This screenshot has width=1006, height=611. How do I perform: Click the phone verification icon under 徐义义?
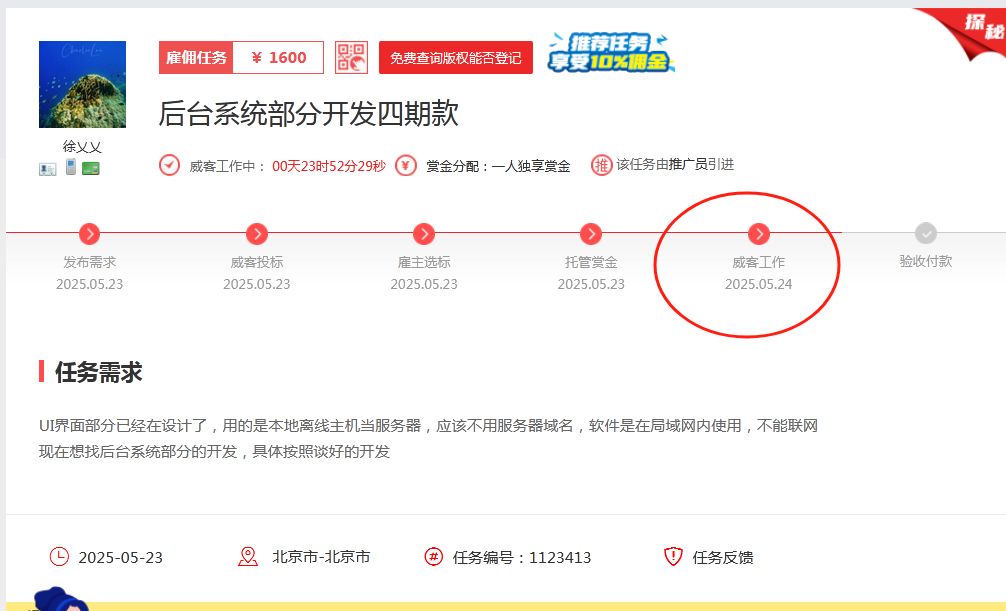click(x=70, y=166)
